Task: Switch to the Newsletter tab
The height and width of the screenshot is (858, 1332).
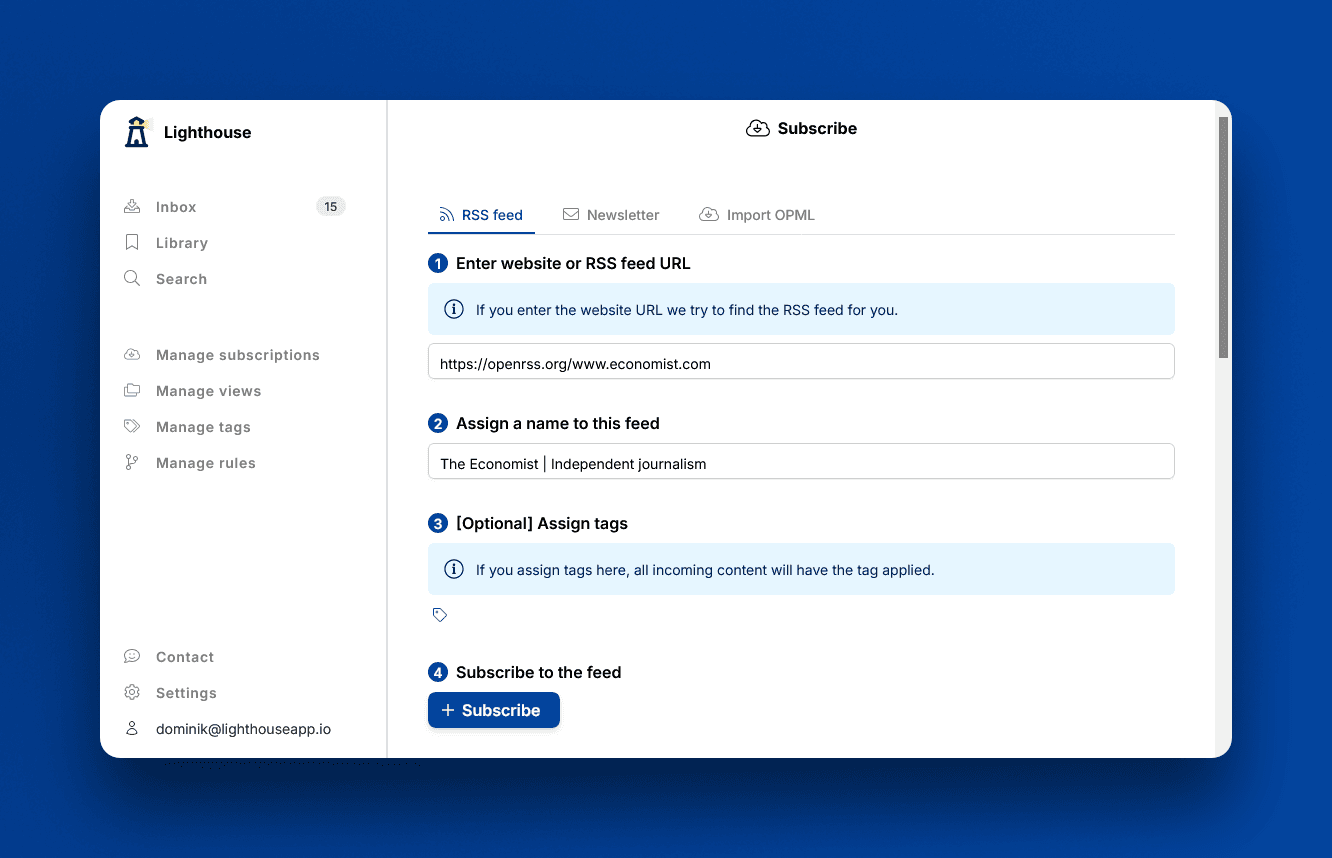Action: pos(611,215)
